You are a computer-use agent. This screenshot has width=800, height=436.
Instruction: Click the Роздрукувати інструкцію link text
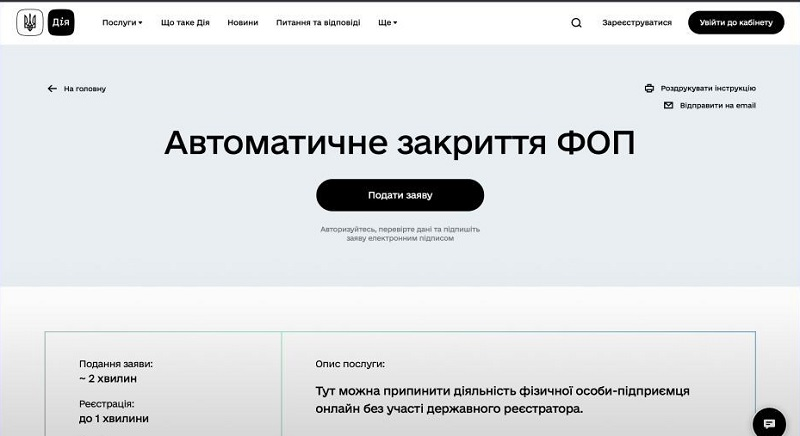708,88
